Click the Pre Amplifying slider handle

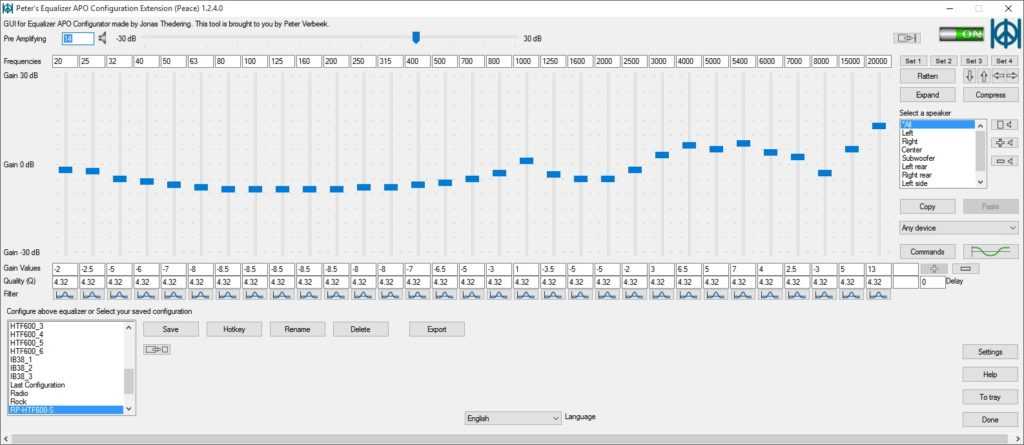point(416,38)
